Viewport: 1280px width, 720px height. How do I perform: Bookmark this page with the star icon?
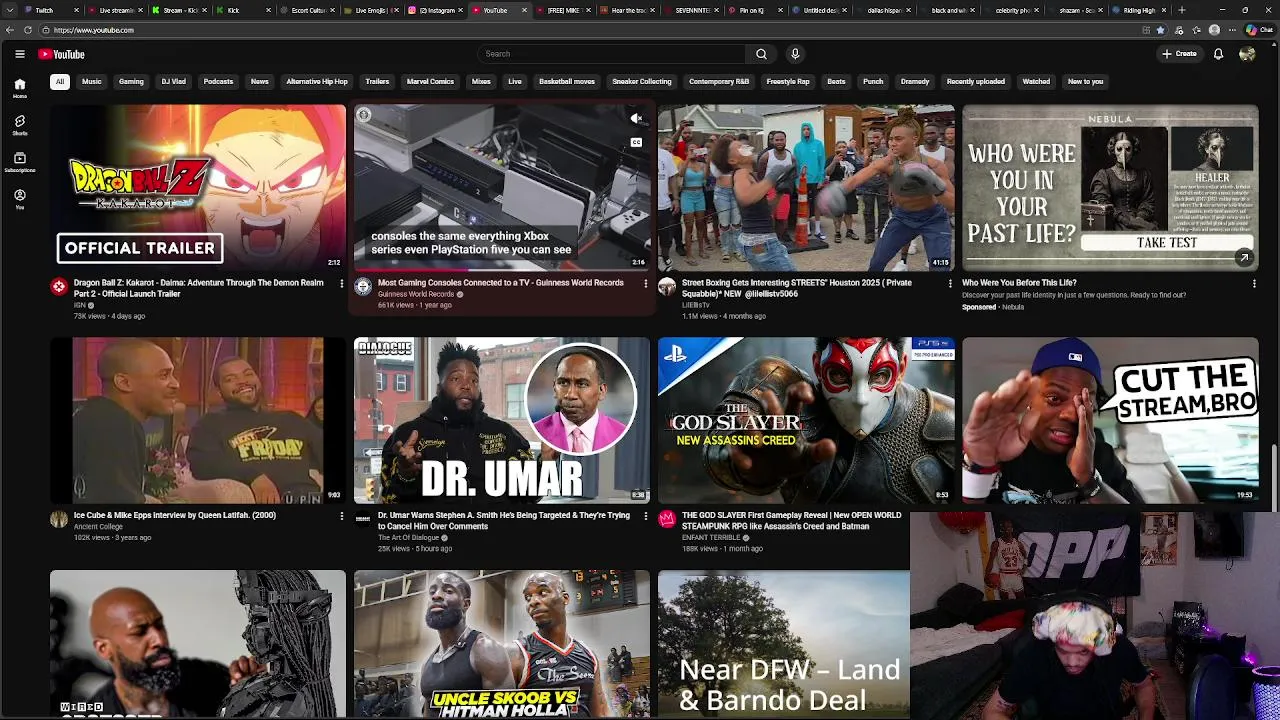click(1160, 30)
